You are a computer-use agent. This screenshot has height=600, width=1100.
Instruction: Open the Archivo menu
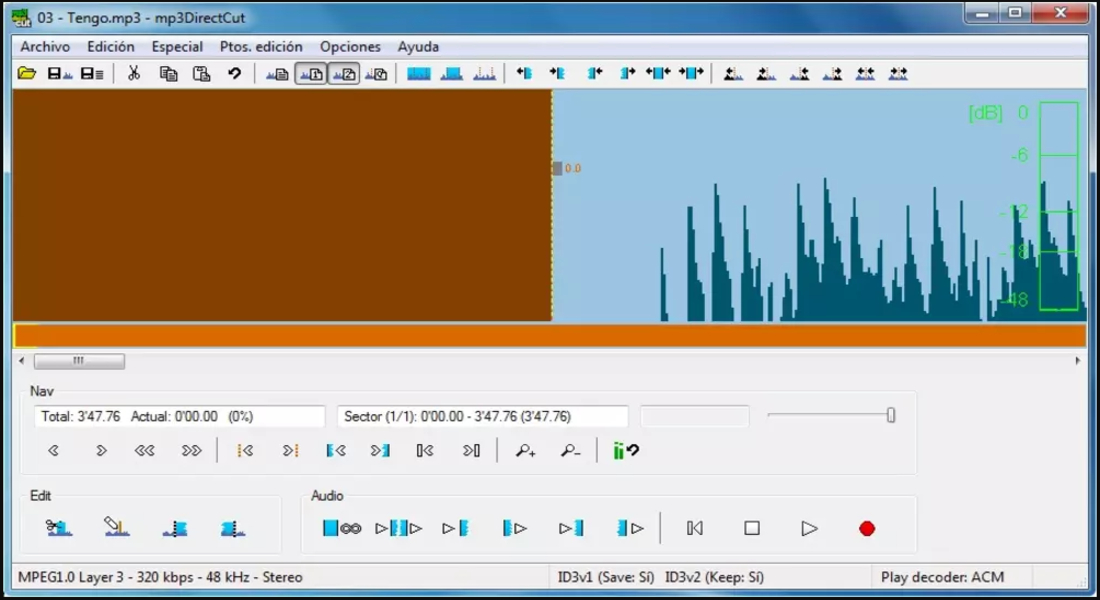click(x=45, y=46)
